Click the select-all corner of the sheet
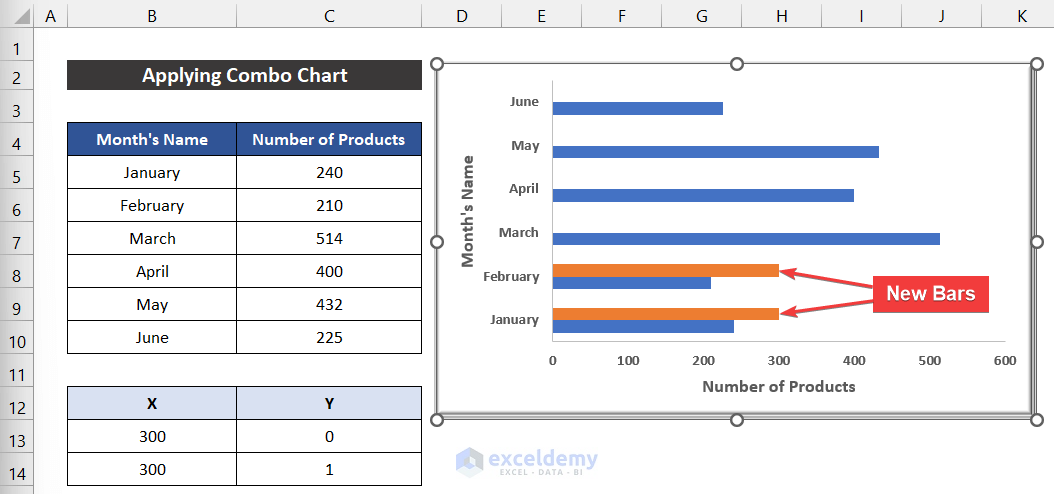 pyautogui.click(x=16, y=15)
